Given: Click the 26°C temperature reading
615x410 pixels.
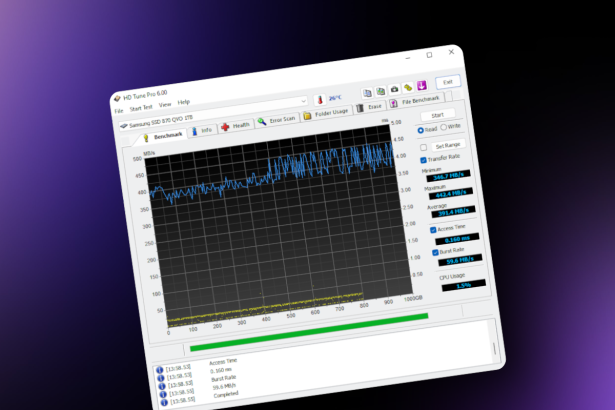Looking at the screenshot, I should coord(335,98).
